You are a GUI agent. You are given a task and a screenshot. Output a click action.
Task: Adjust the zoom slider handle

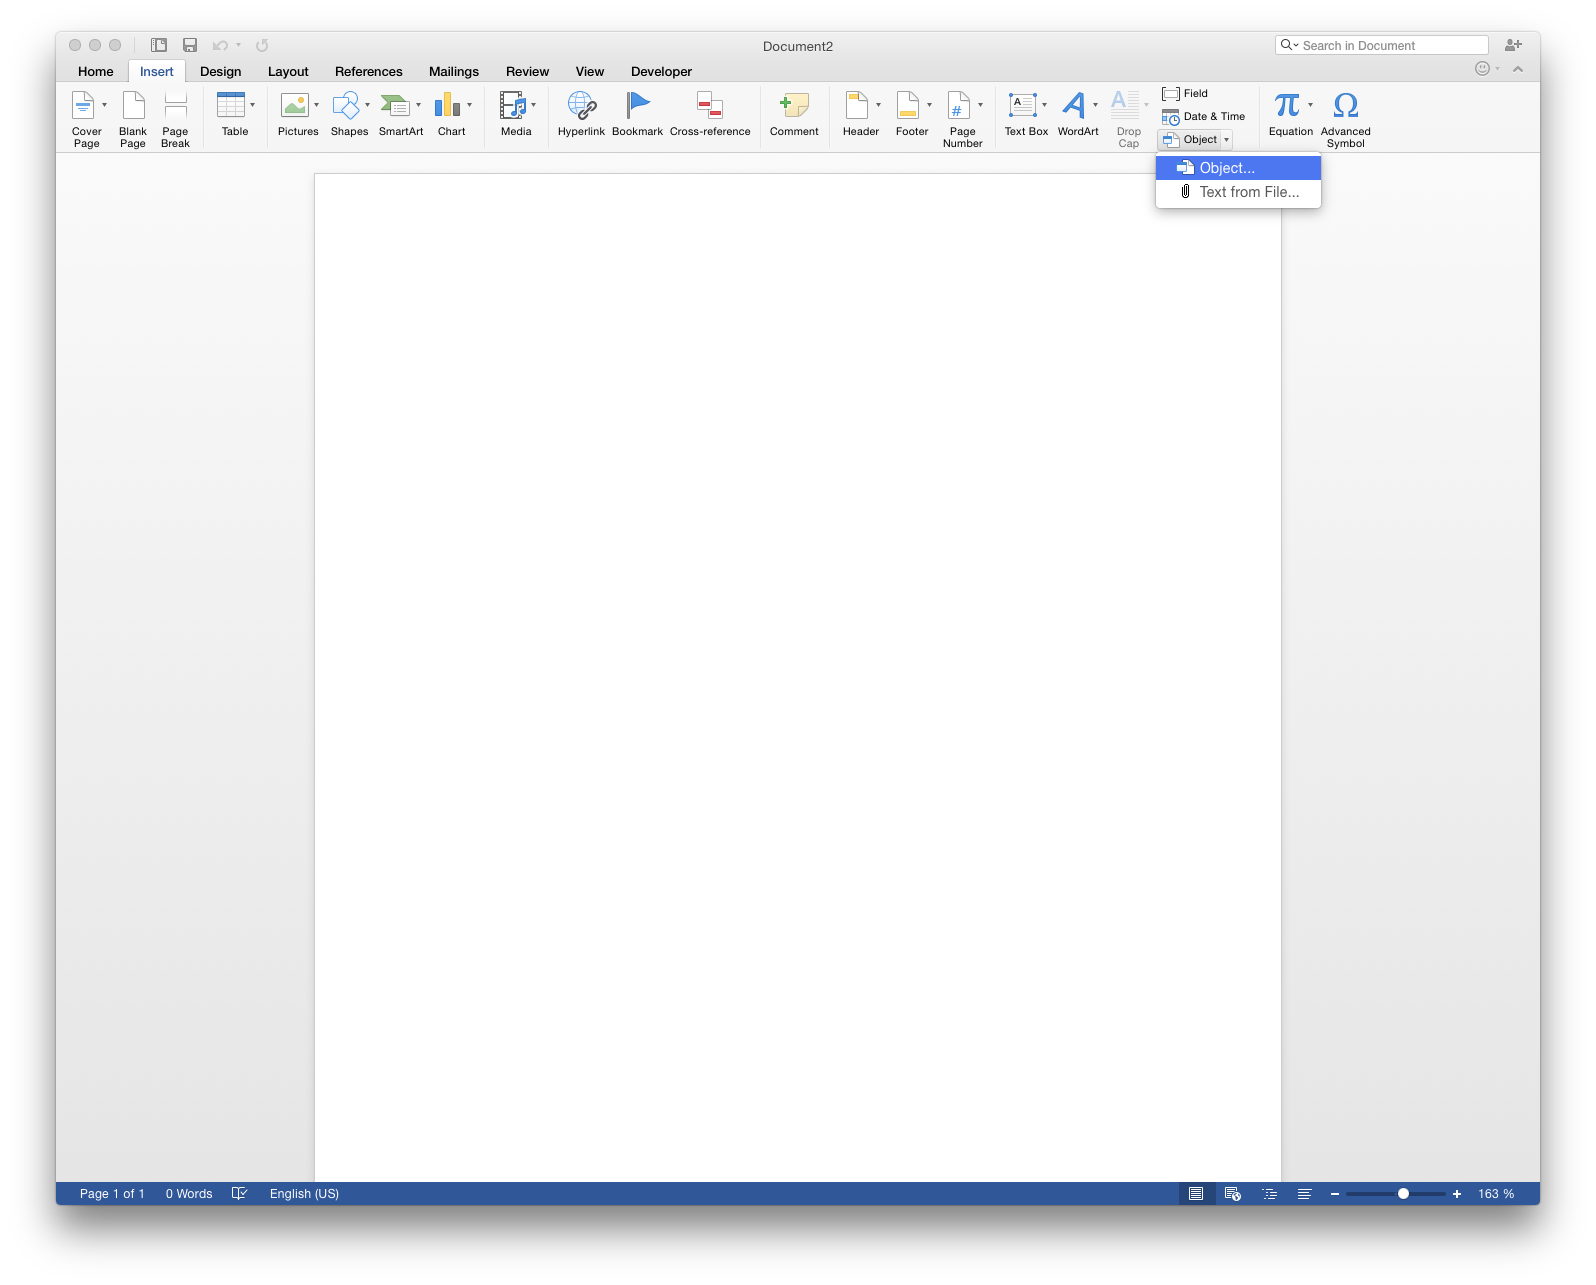(1403, 1194)
